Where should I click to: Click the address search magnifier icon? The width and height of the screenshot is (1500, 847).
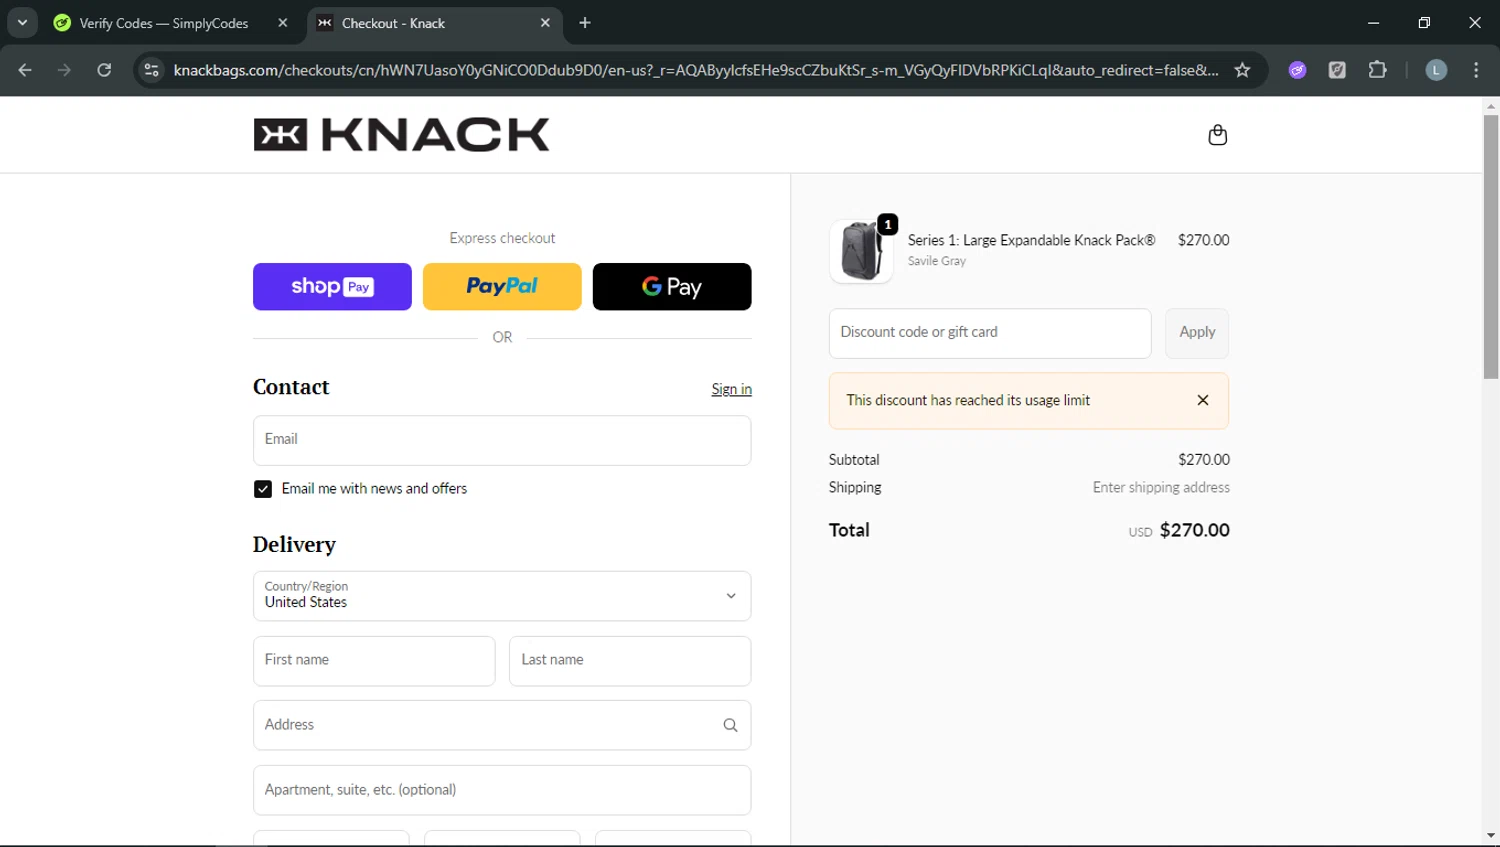click(x=730, y=725)
